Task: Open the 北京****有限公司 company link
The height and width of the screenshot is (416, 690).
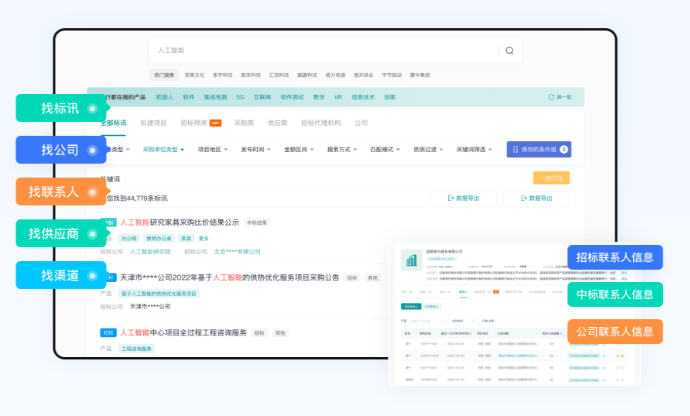Action: point(237,251)
